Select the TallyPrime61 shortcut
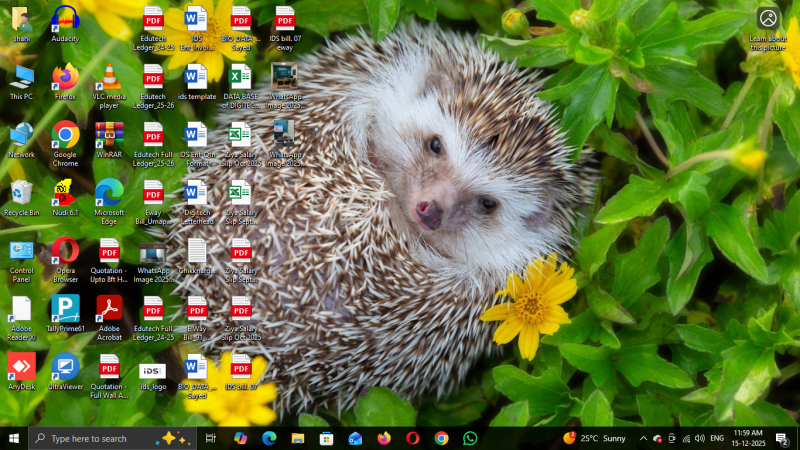This screenshot has height=450, width=800. (x=65, y=309)
